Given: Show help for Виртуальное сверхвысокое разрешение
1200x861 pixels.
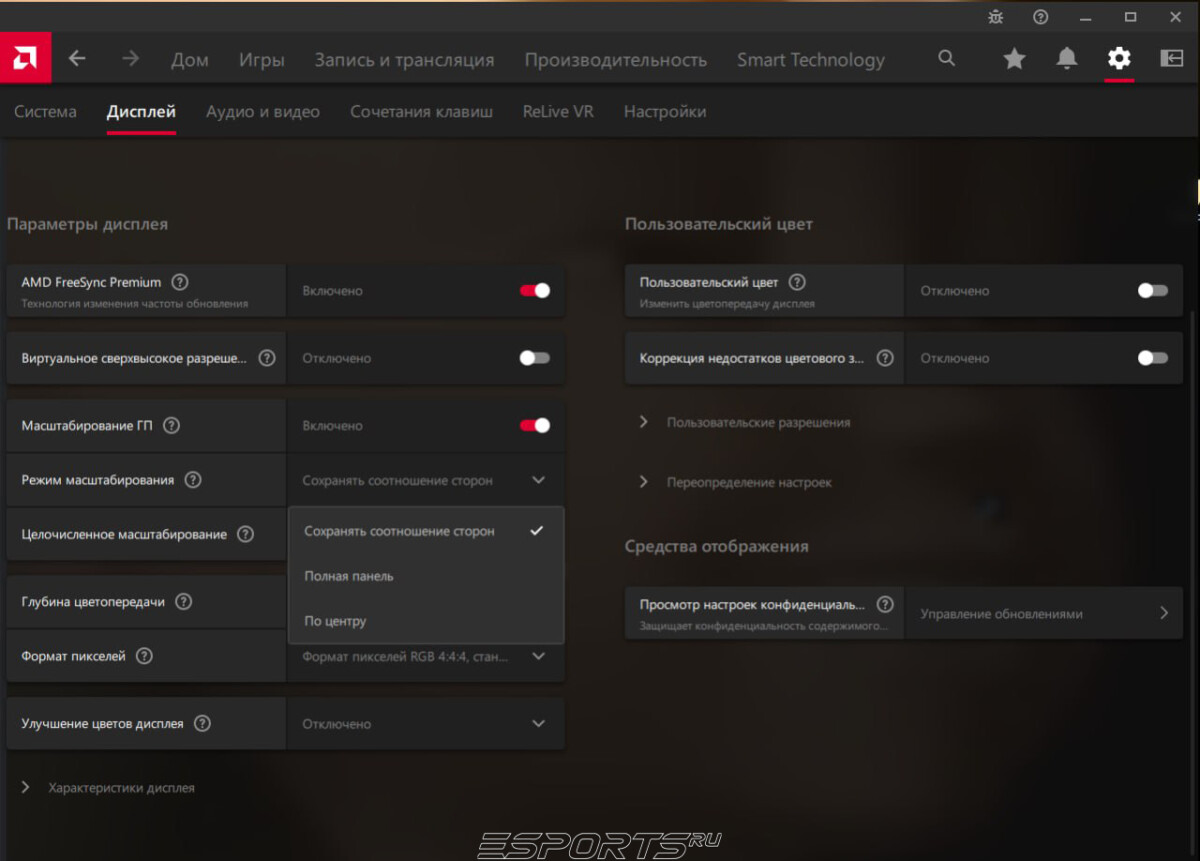Looking at the screenshot, I should [x=267, y=358].
